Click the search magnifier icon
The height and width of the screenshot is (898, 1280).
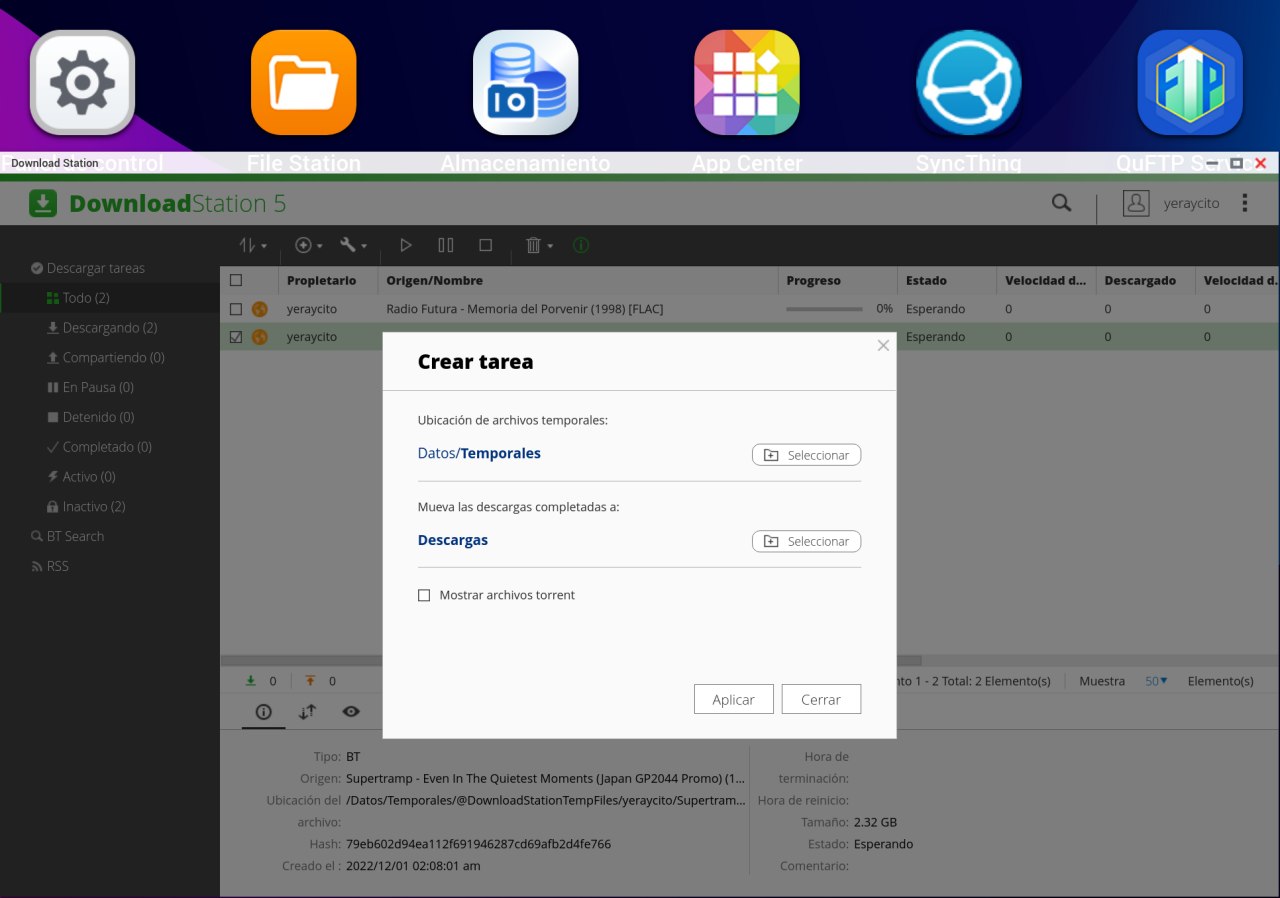(1061, 203)
